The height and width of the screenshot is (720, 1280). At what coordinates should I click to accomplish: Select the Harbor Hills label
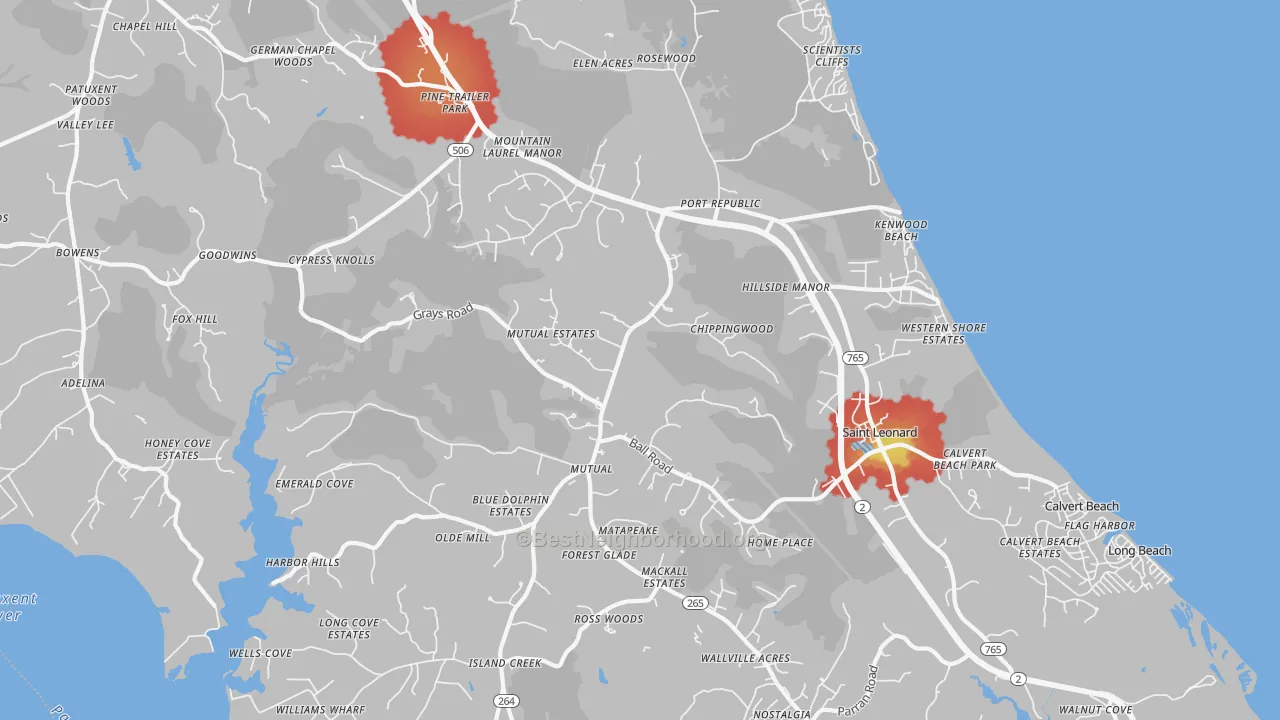click(302, 563)
